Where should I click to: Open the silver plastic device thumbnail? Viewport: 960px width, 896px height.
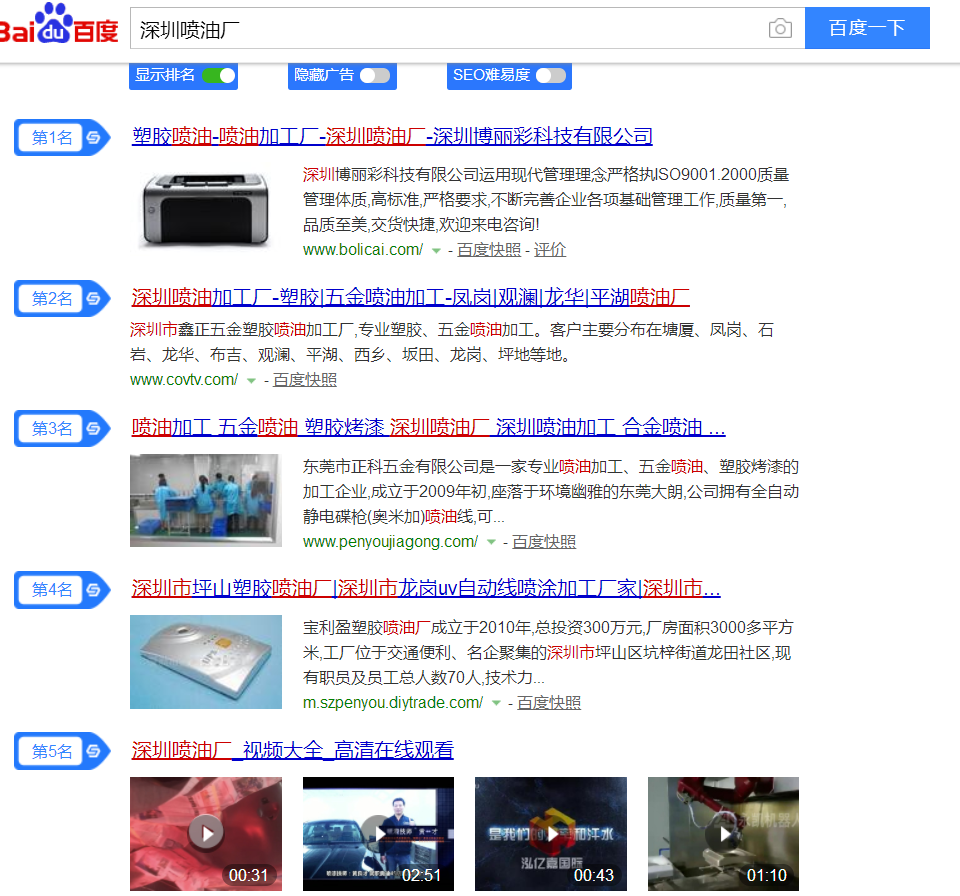(x=206, y=662)
